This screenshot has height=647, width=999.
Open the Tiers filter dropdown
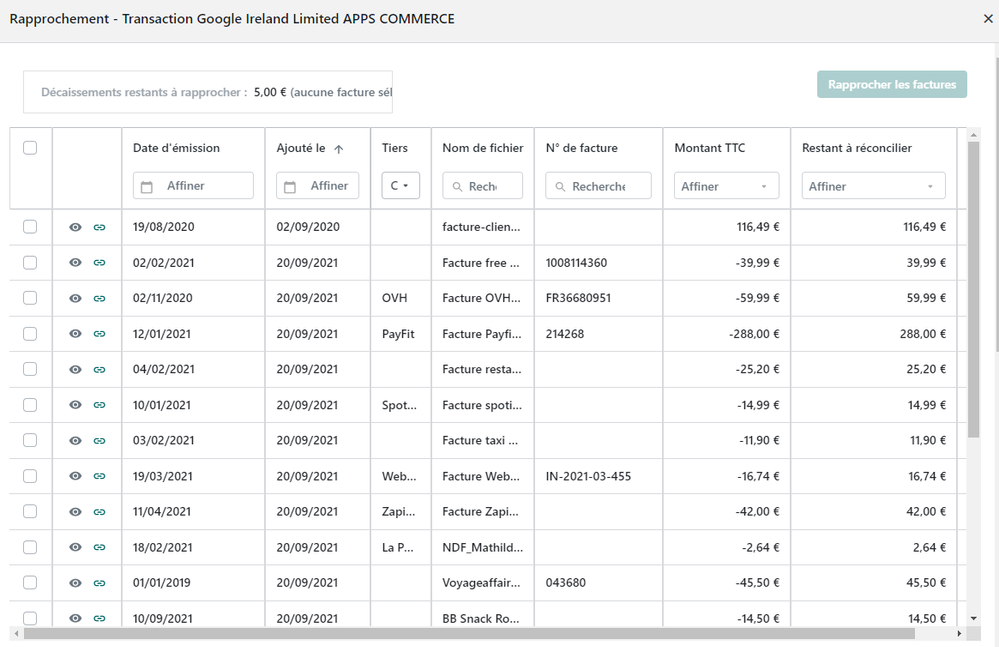(x=400, y=186)
